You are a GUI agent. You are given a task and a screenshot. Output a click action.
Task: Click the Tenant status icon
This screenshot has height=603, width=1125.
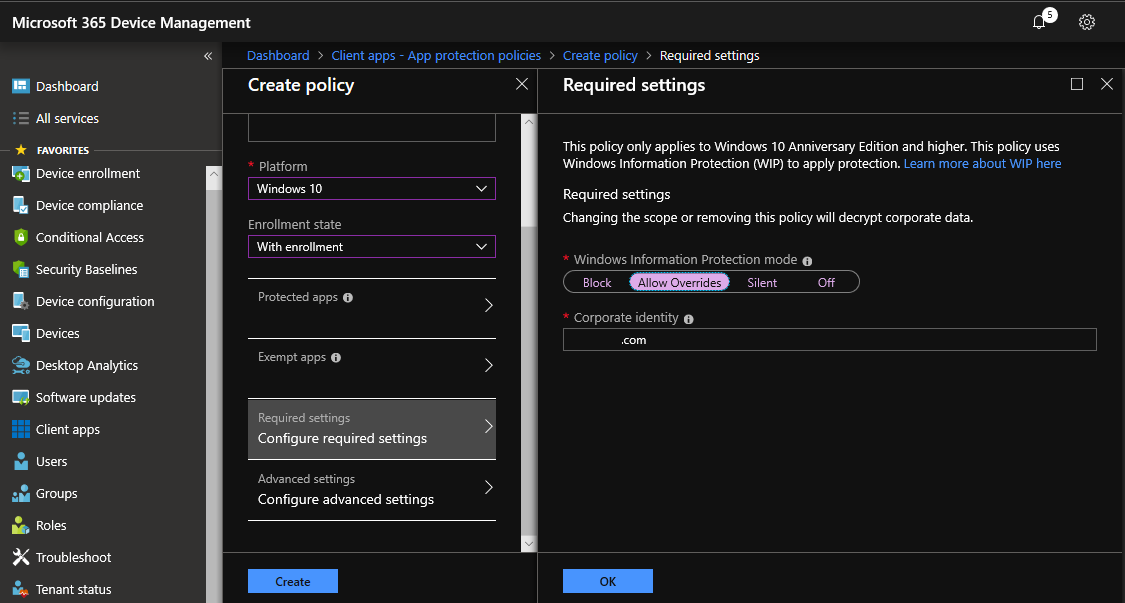pos(21,589)
